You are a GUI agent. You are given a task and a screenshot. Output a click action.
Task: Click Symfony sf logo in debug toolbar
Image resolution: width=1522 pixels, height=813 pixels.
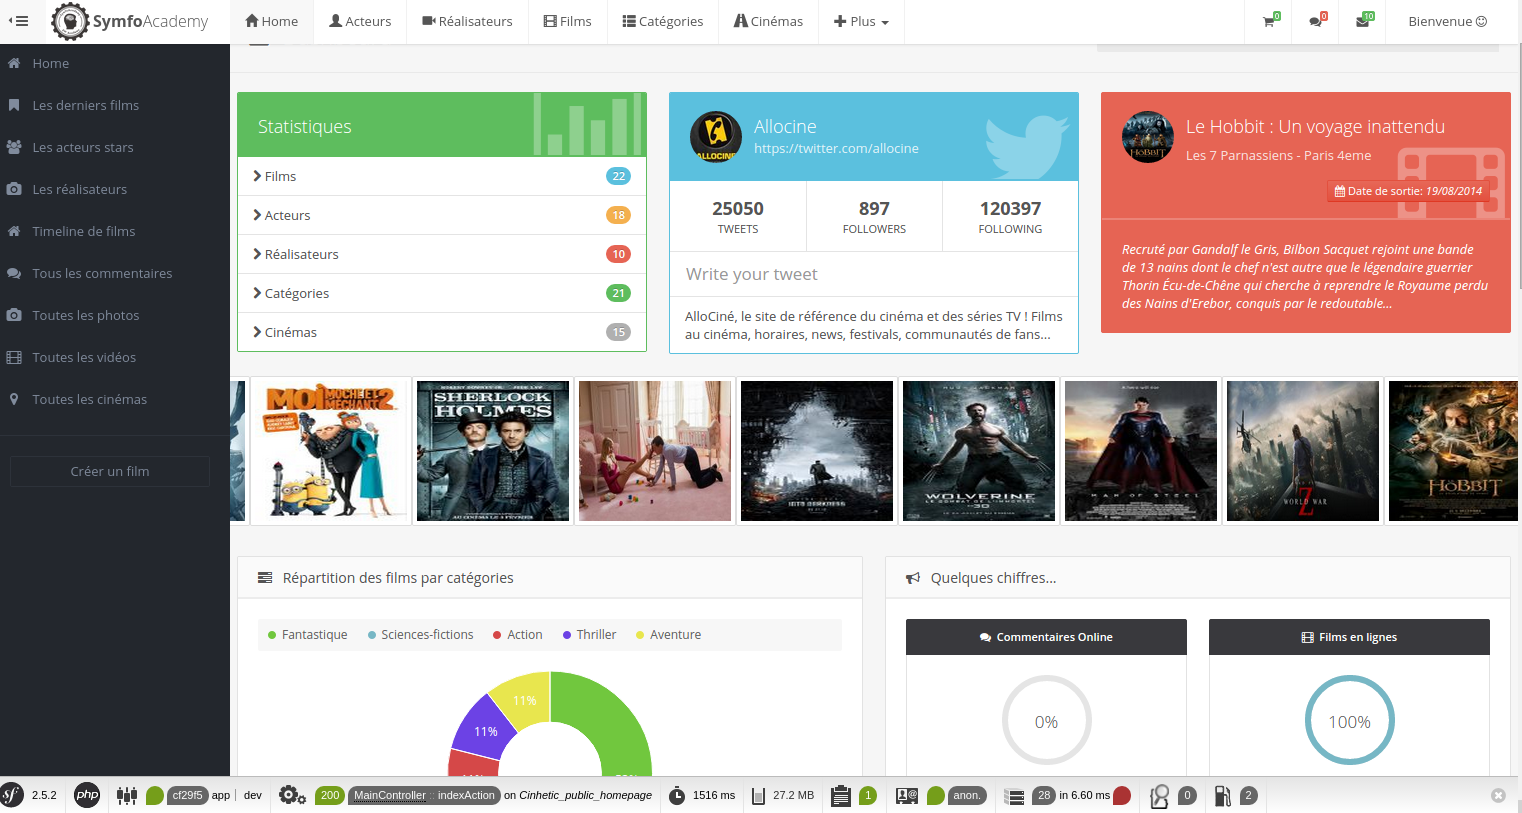(x=12, y=795)
